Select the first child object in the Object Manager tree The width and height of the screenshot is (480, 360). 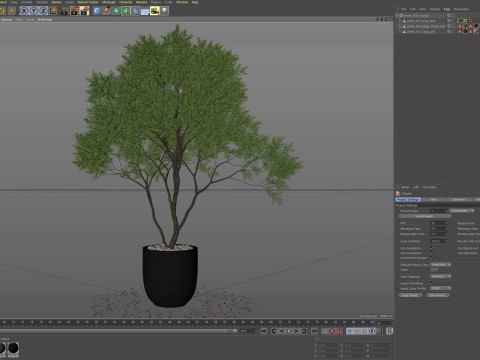(x=421, y=21)
